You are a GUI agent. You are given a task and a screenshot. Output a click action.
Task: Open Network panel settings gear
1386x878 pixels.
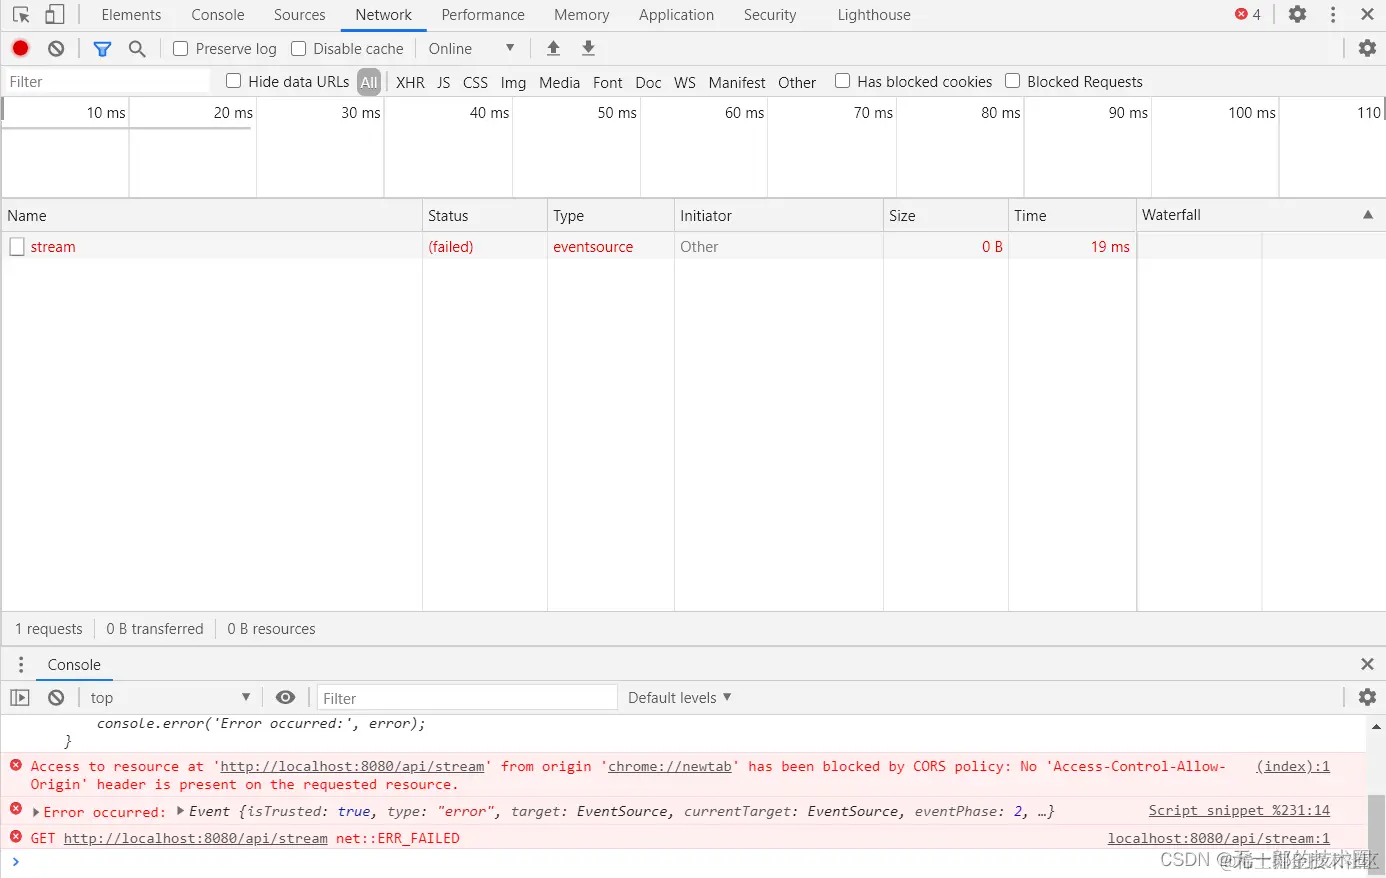tap(1367, 48)
